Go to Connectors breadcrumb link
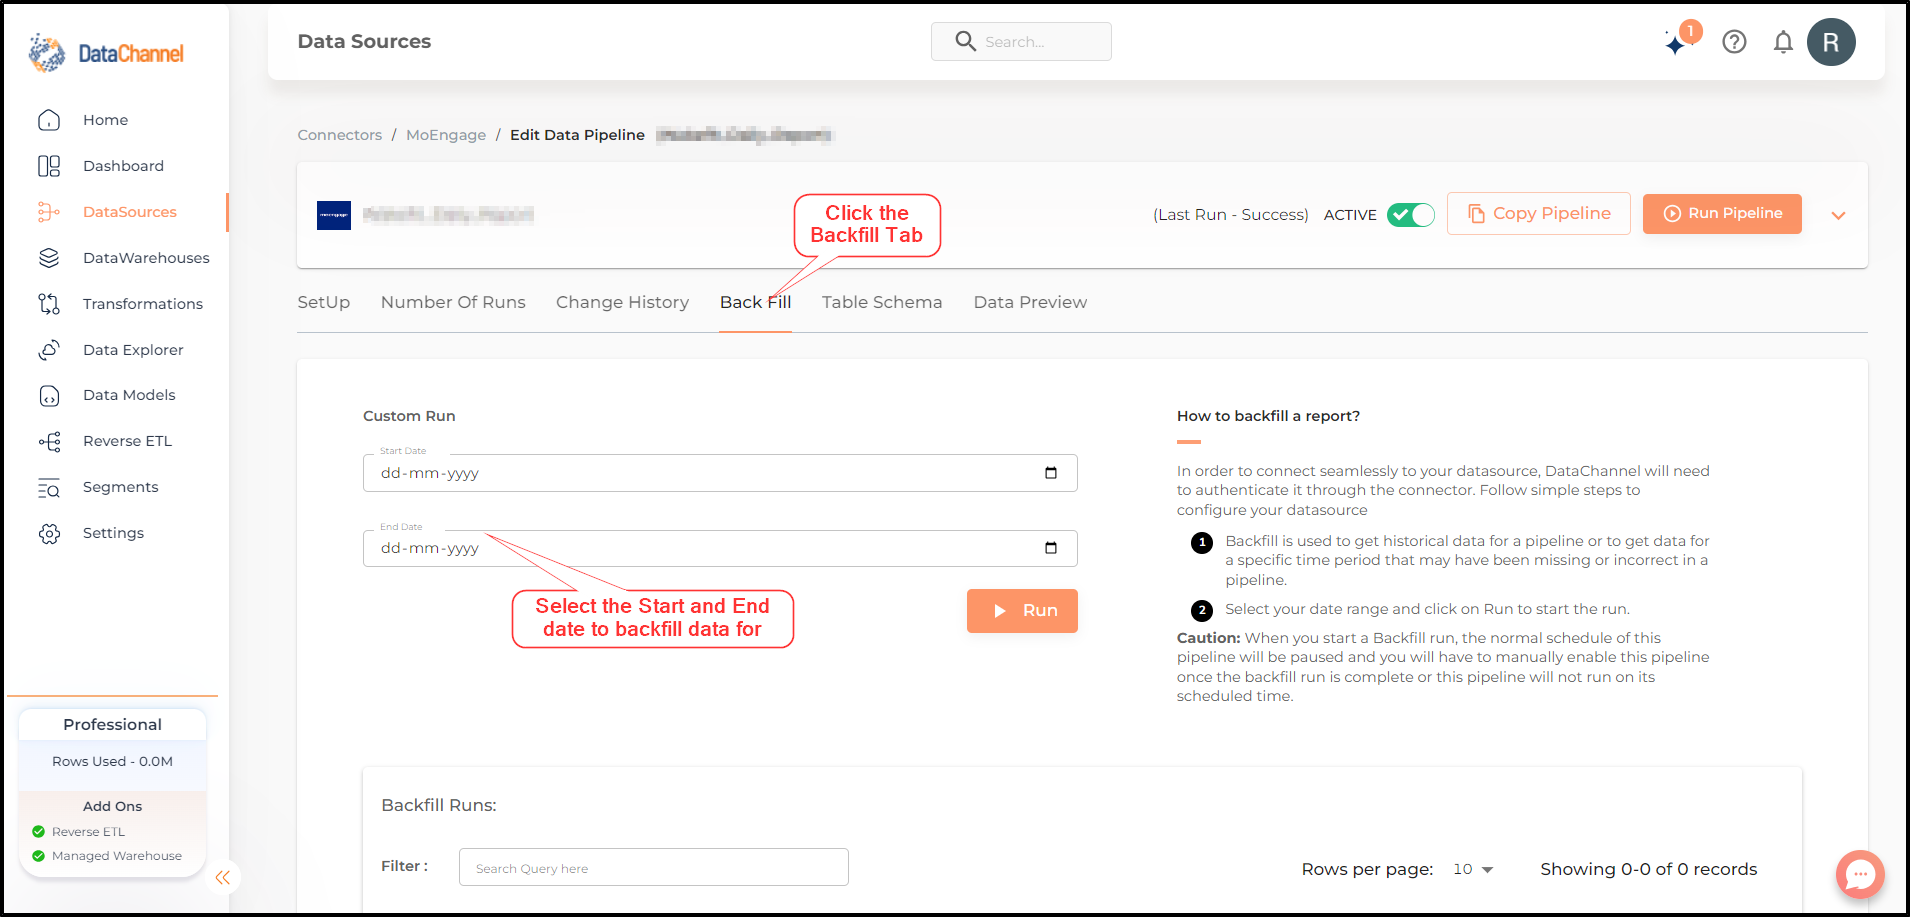Image resolution: width=1910 pixels, height=917 pixels. (x=339, y=135)
